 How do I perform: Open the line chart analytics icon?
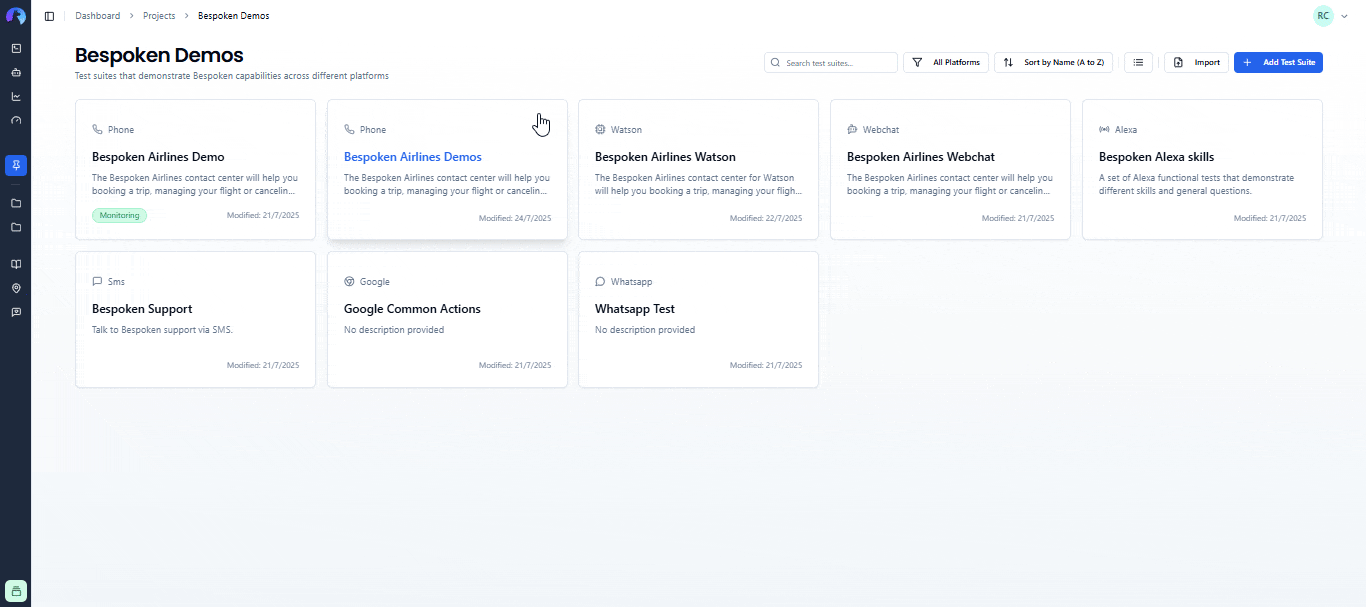(x=16, y=96)
